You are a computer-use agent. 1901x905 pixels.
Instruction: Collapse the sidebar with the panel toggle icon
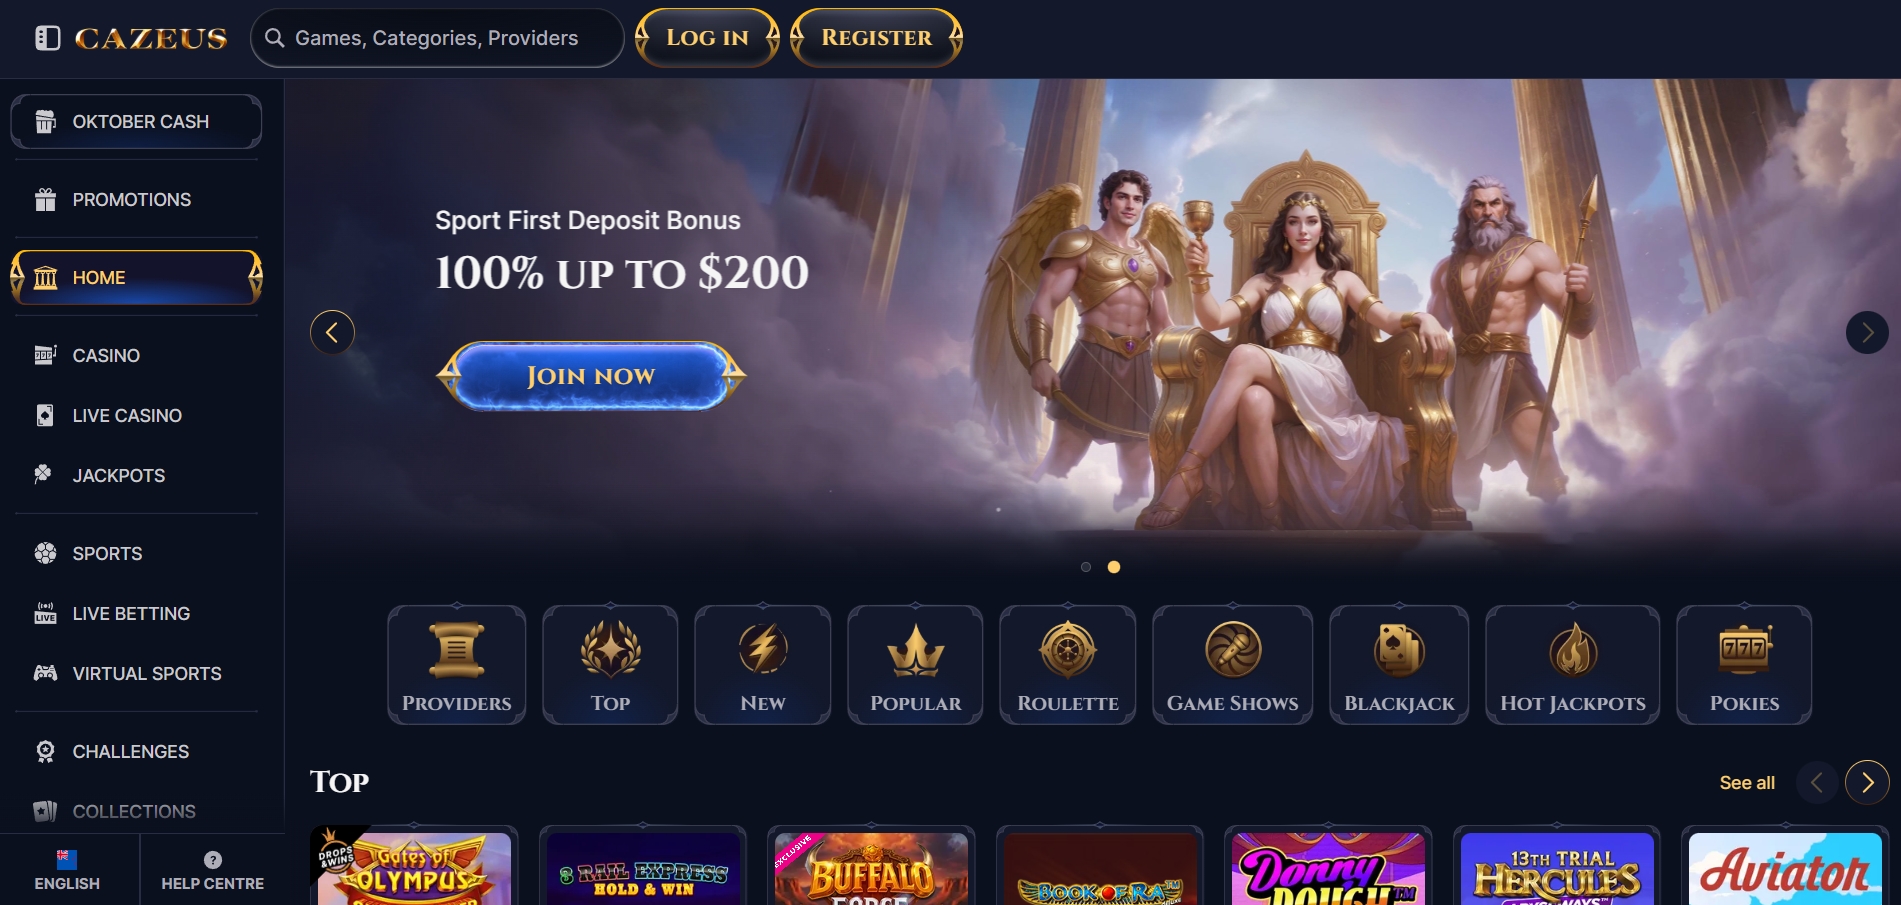click(47, 38)
